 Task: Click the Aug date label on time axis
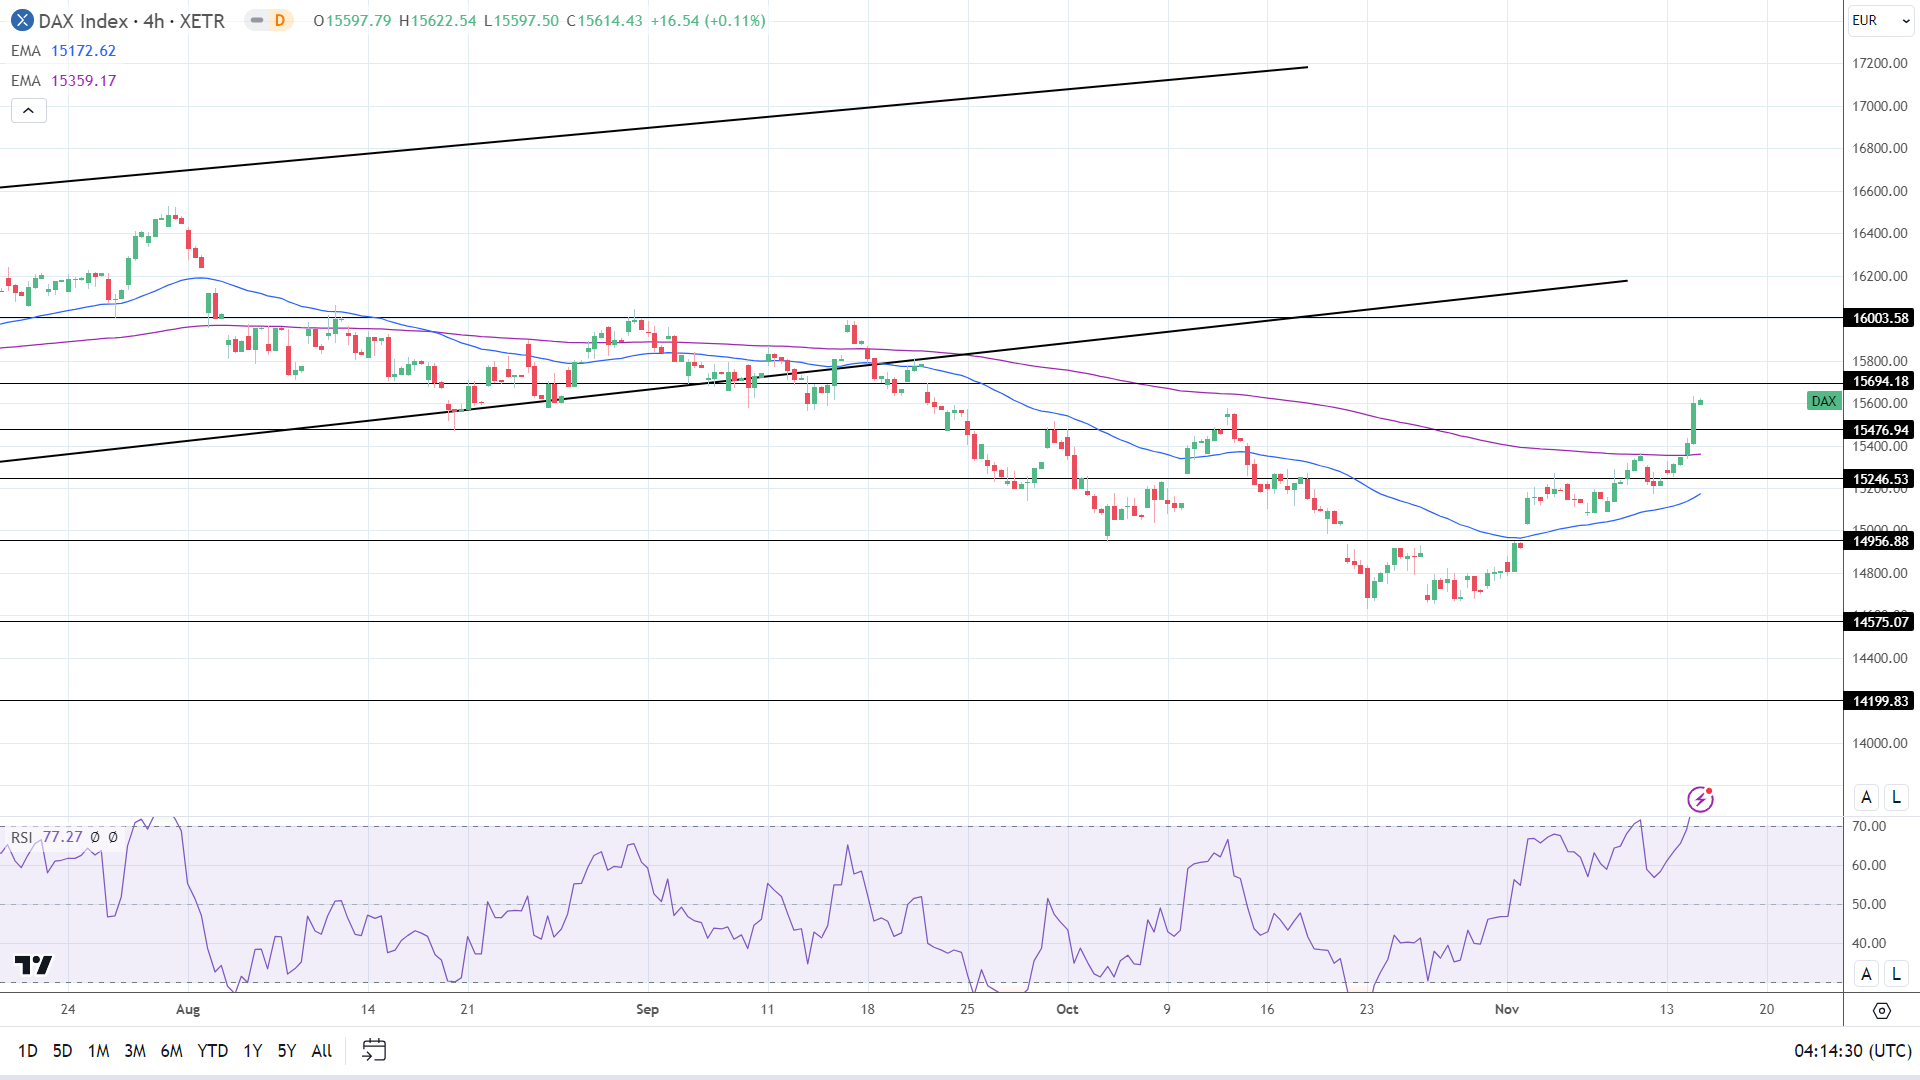188,1009
